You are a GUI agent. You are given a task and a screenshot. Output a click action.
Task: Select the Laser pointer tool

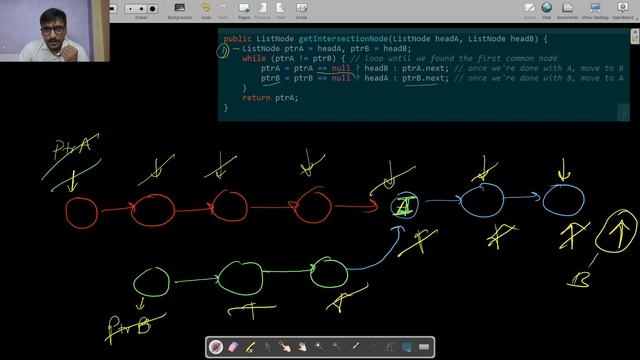[355, 347]
